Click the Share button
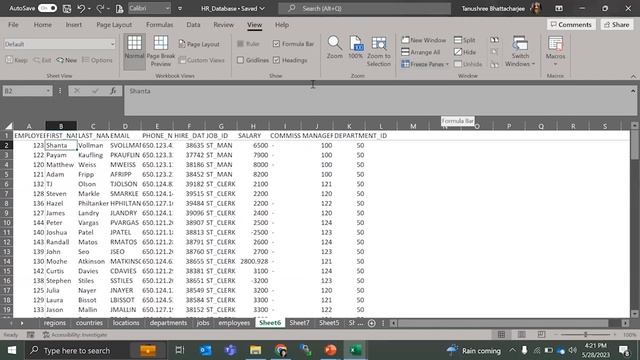 click(x=616, y=24)
